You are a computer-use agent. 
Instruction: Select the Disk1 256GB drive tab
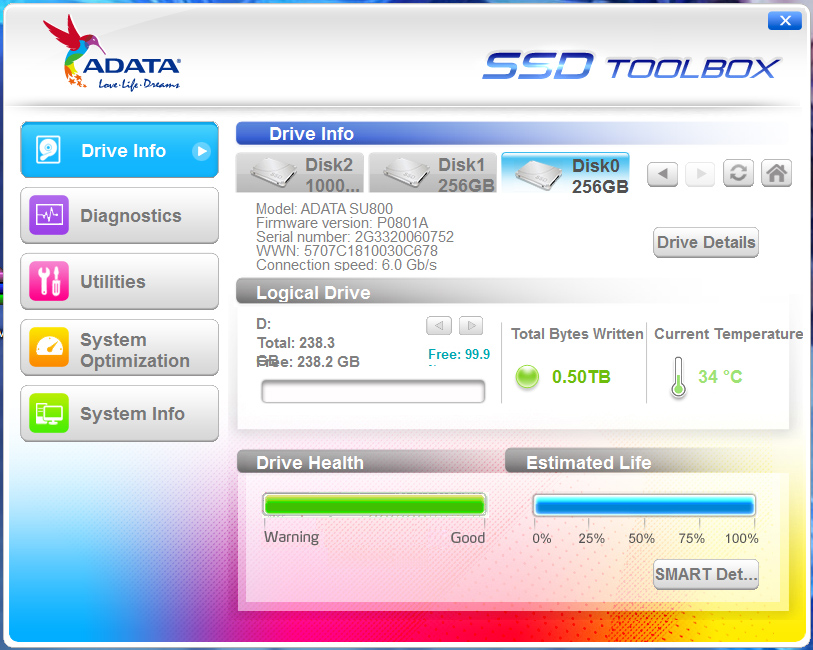[433, 174]
